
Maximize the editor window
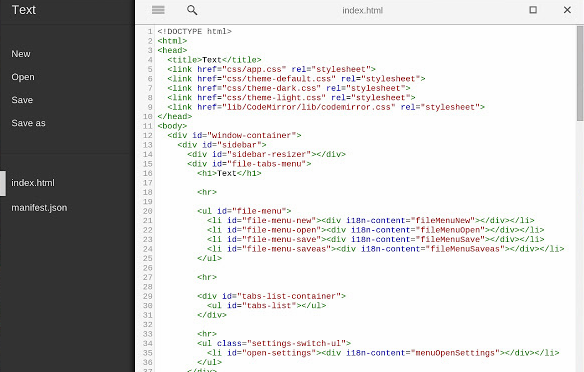[533, 10]
